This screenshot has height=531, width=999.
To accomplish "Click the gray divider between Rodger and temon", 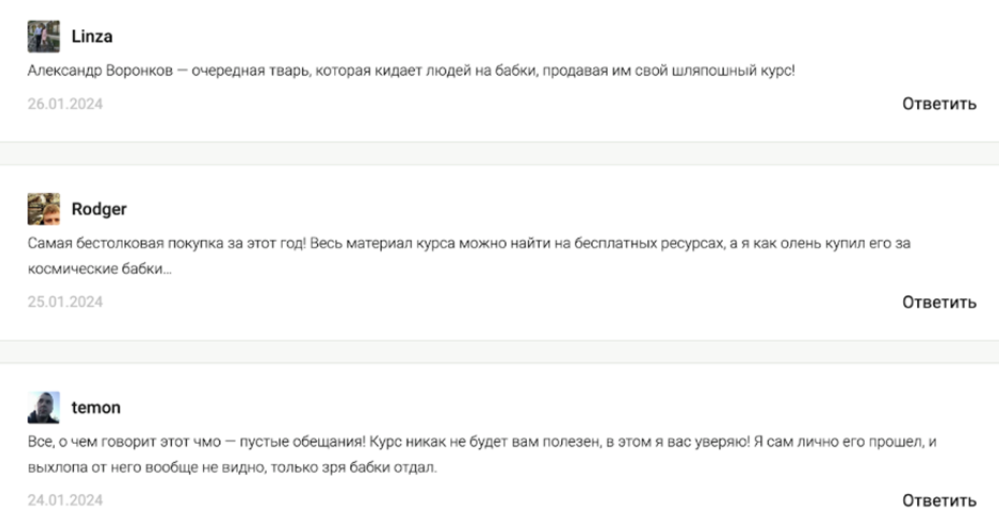I will 499,351.
